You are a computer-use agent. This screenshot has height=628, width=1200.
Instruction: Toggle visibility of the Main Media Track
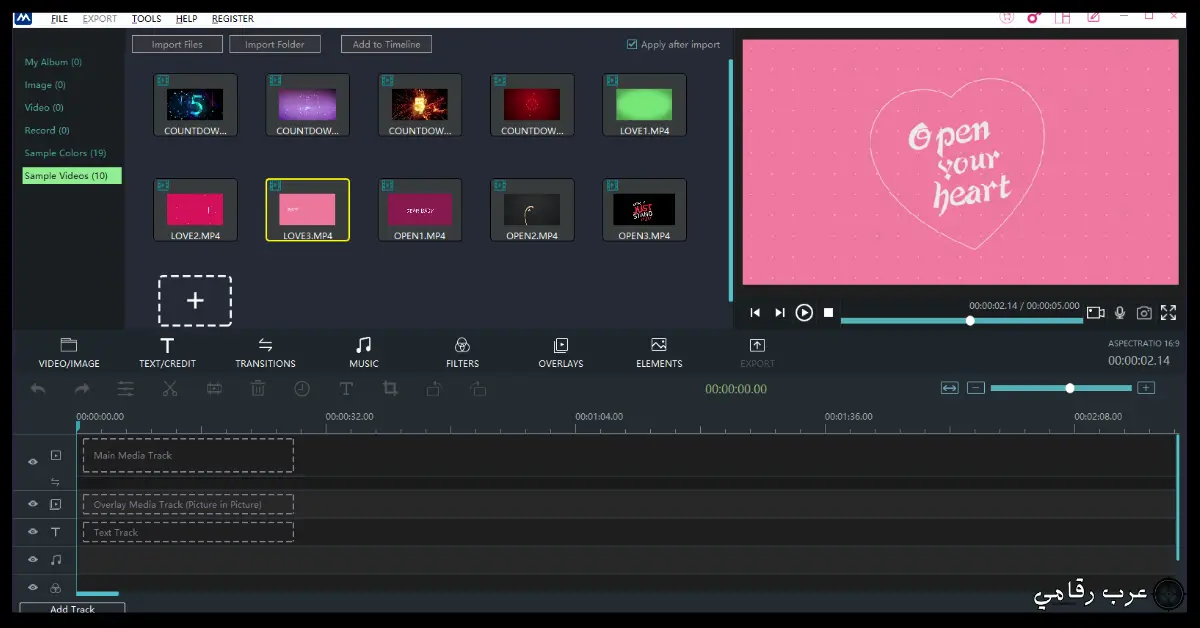pyautogui.click(x=32, y=461)
